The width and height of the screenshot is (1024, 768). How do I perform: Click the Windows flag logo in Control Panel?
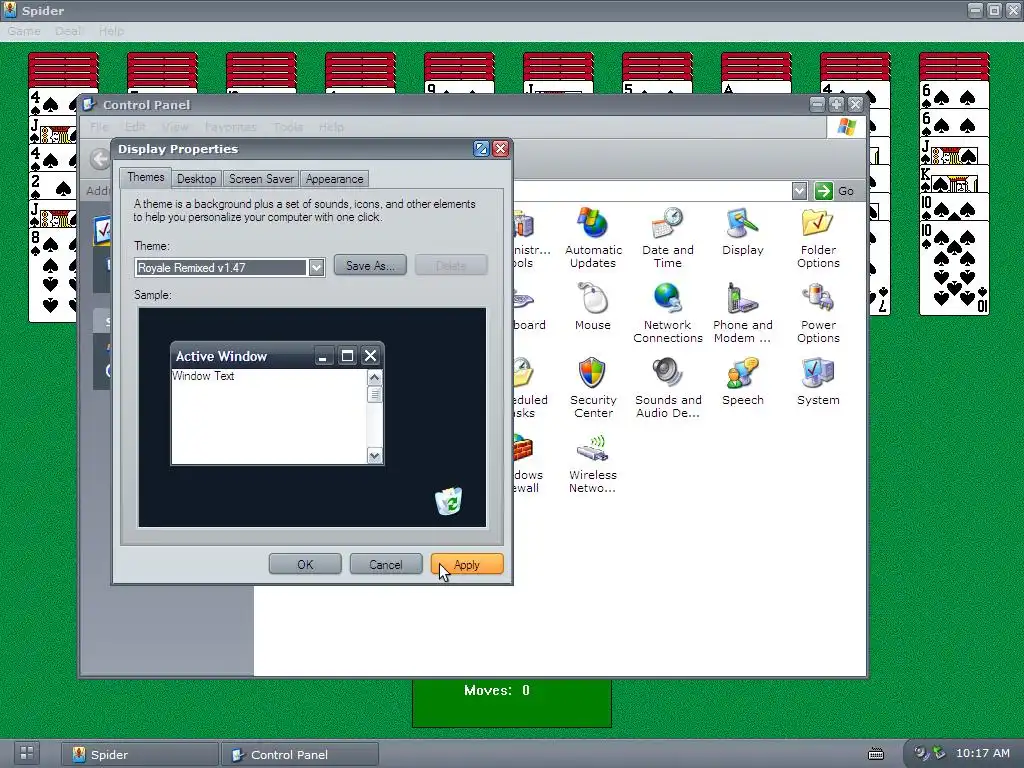coord(846,127)
